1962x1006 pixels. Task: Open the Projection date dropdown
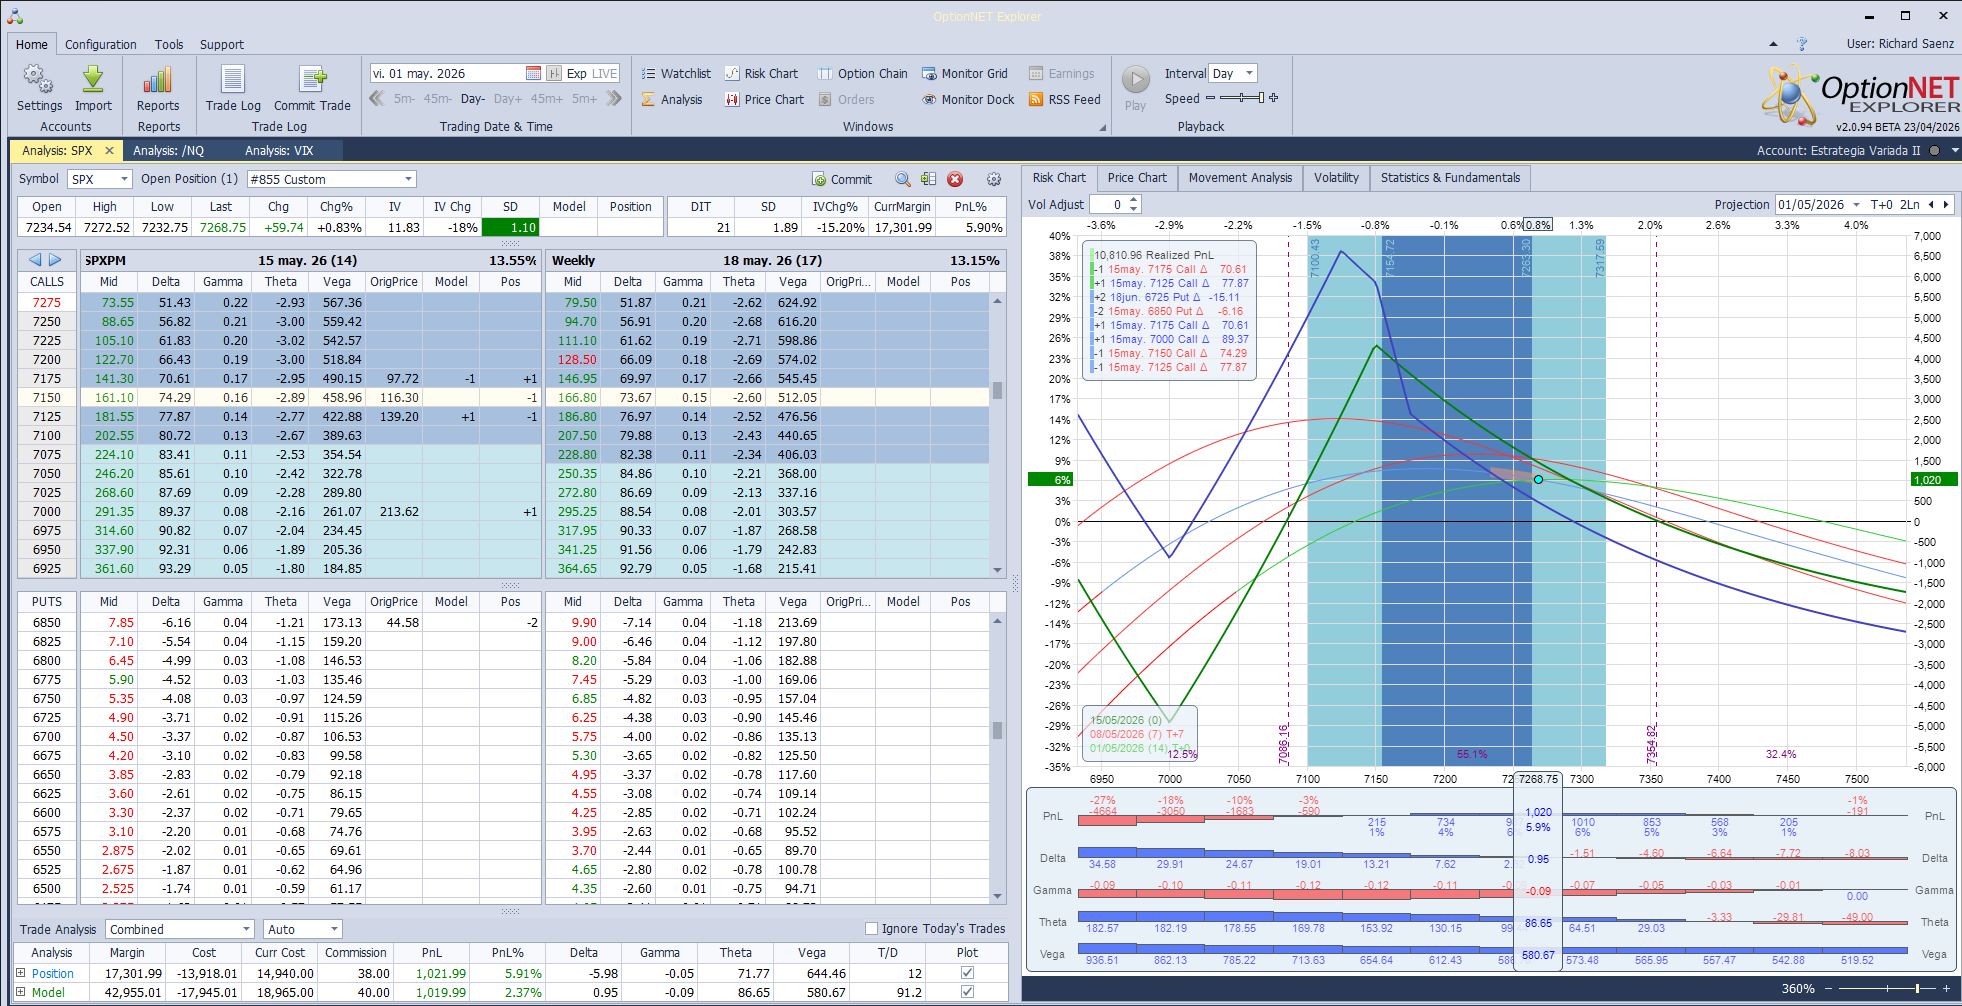coord(1856,204)
